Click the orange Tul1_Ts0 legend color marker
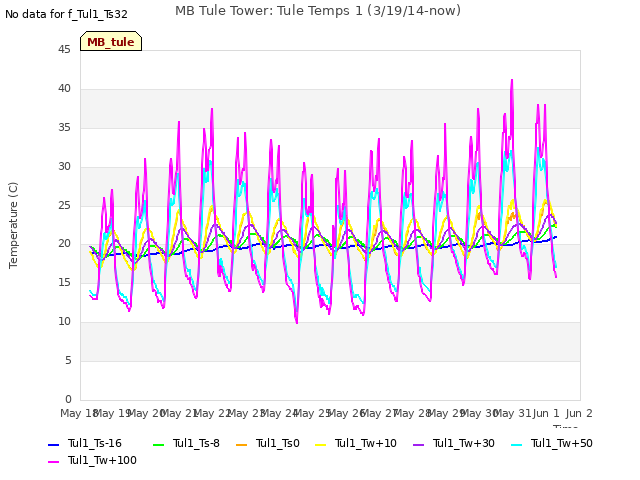Viewport: 640px width, 480px height. (242, 444)
